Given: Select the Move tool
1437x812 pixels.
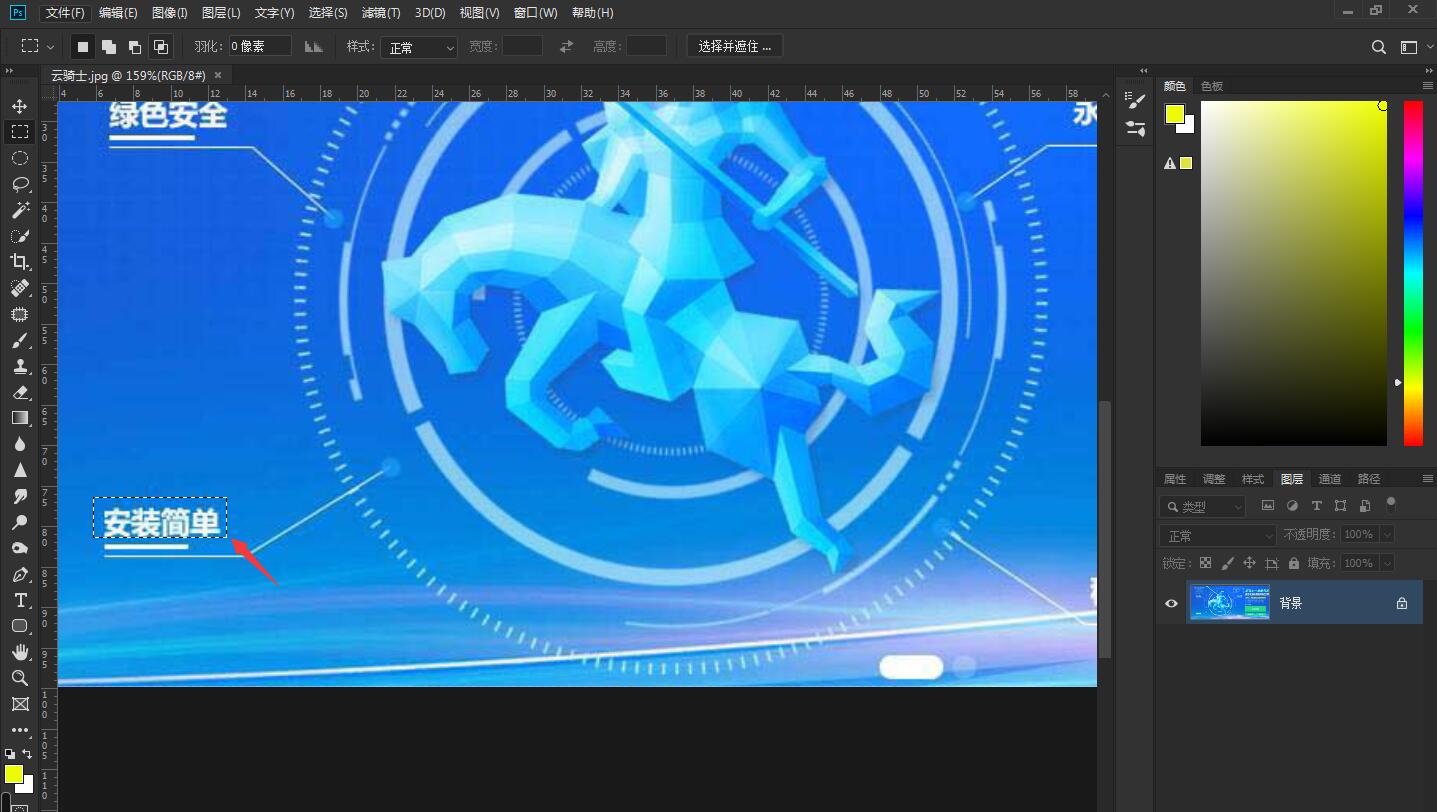Looking at the screenshot, I should [19, 106].
